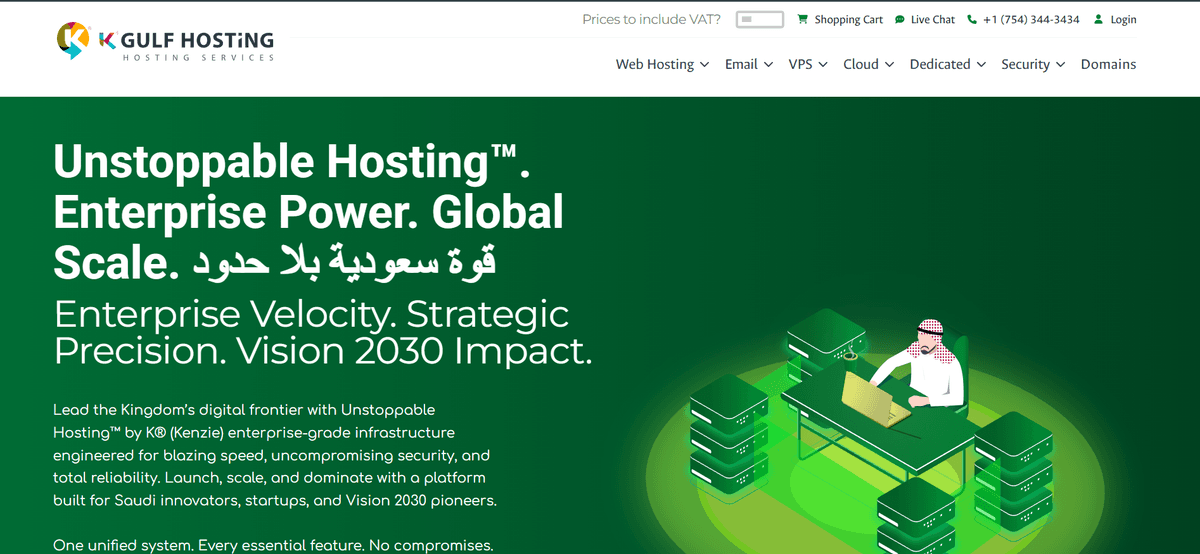Expand the Email menu chevron
Image resolution: width=1200 pixels, height=554 pixels.
coord(768,64)
